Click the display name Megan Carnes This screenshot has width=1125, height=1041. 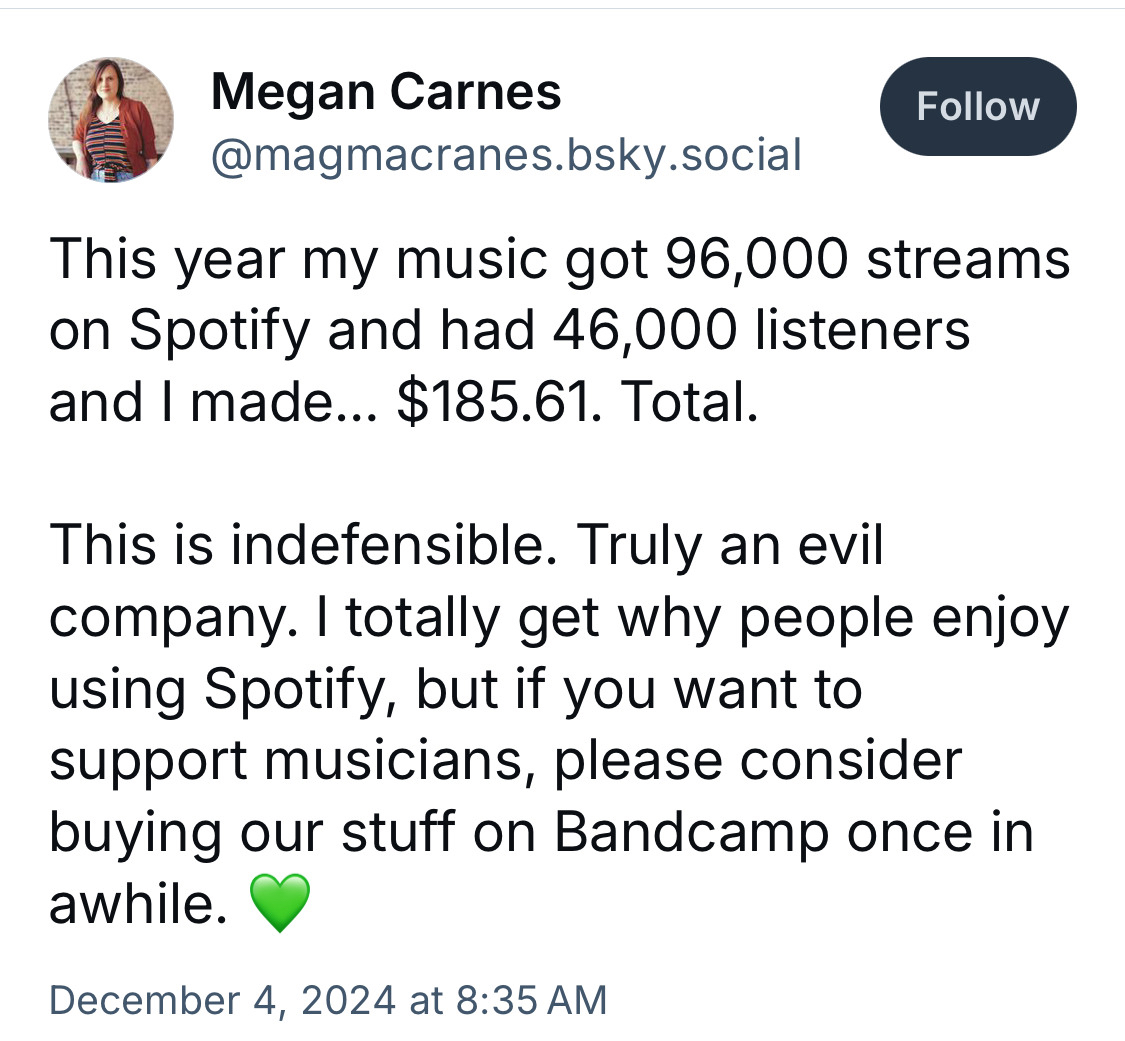point(386,93)
